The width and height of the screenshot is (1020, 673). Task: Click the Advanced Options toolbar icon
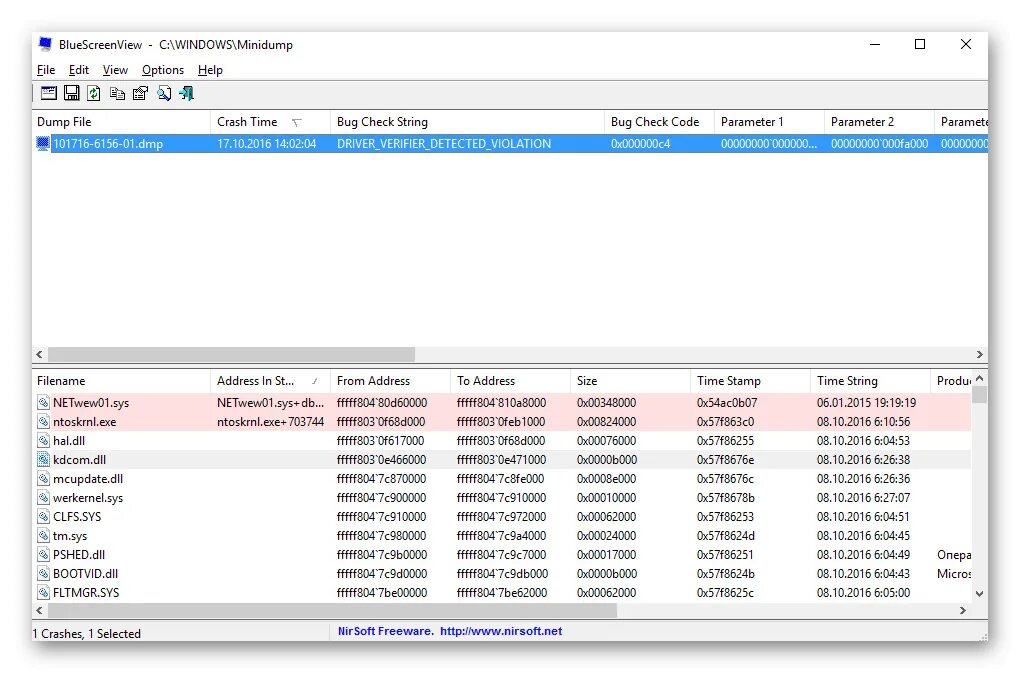tap(49, 93)
